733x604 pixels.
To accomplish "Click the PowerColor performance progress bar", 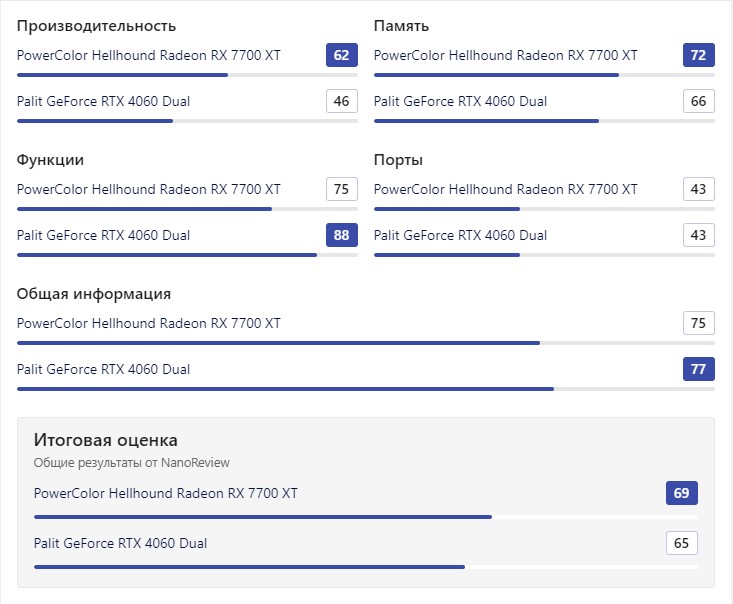I will coord(187,75).
